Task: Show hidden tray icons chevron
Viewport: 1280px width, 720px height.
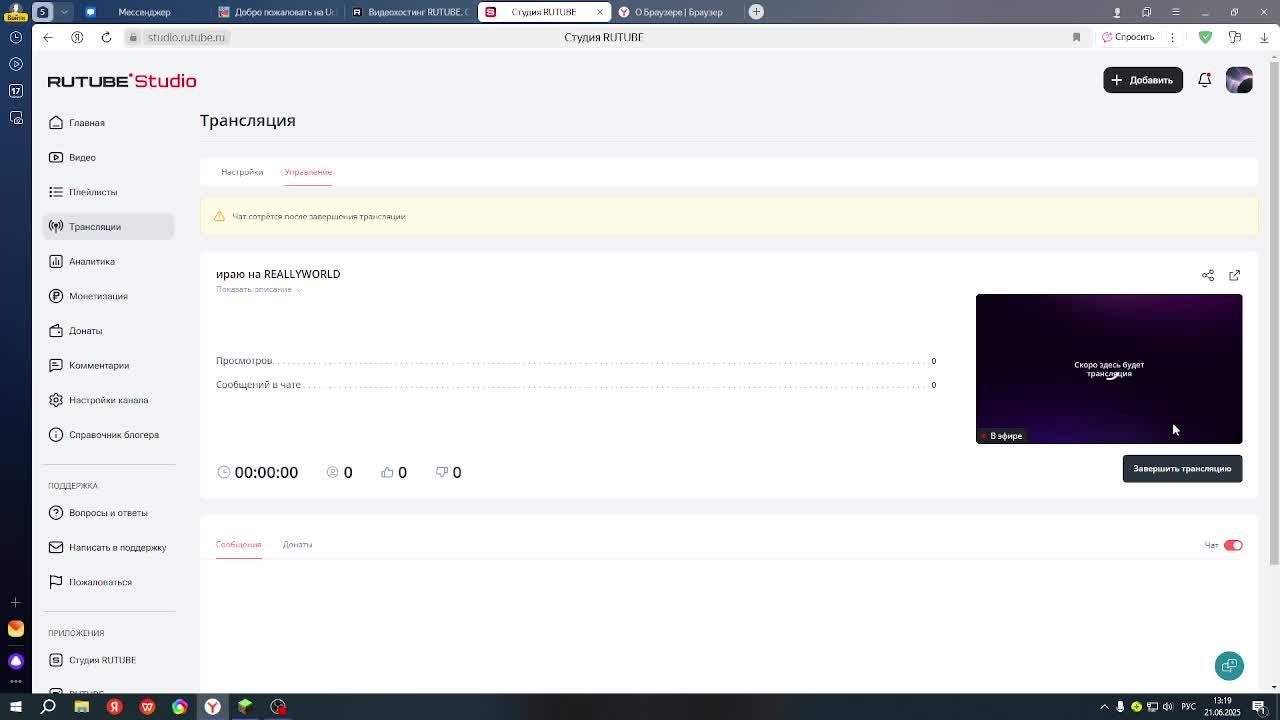Action: pyautogui.click(x=1104, y=707)
